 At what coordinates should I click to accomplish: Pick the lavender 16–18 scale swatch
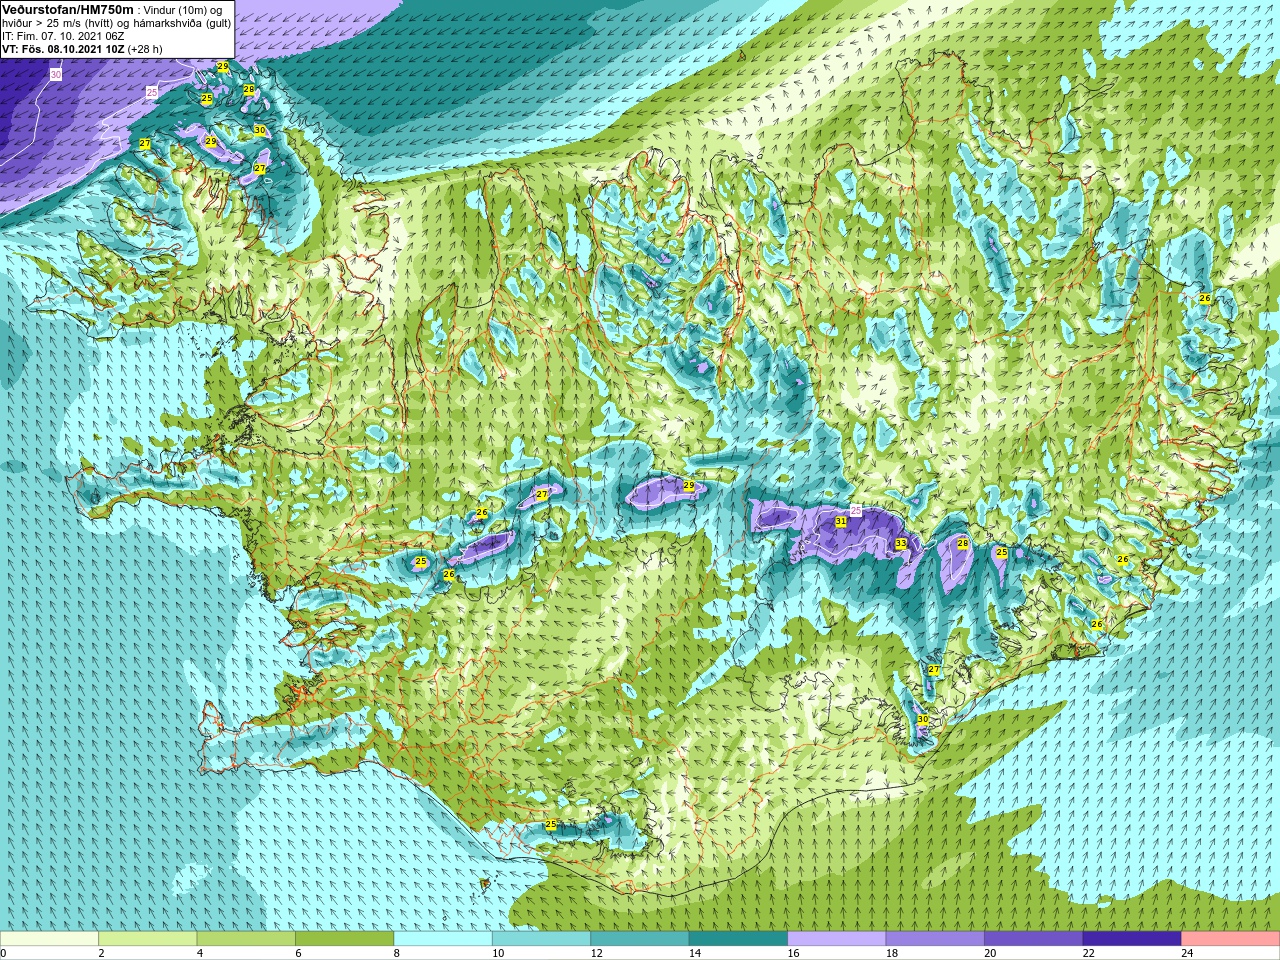[837, 939]
